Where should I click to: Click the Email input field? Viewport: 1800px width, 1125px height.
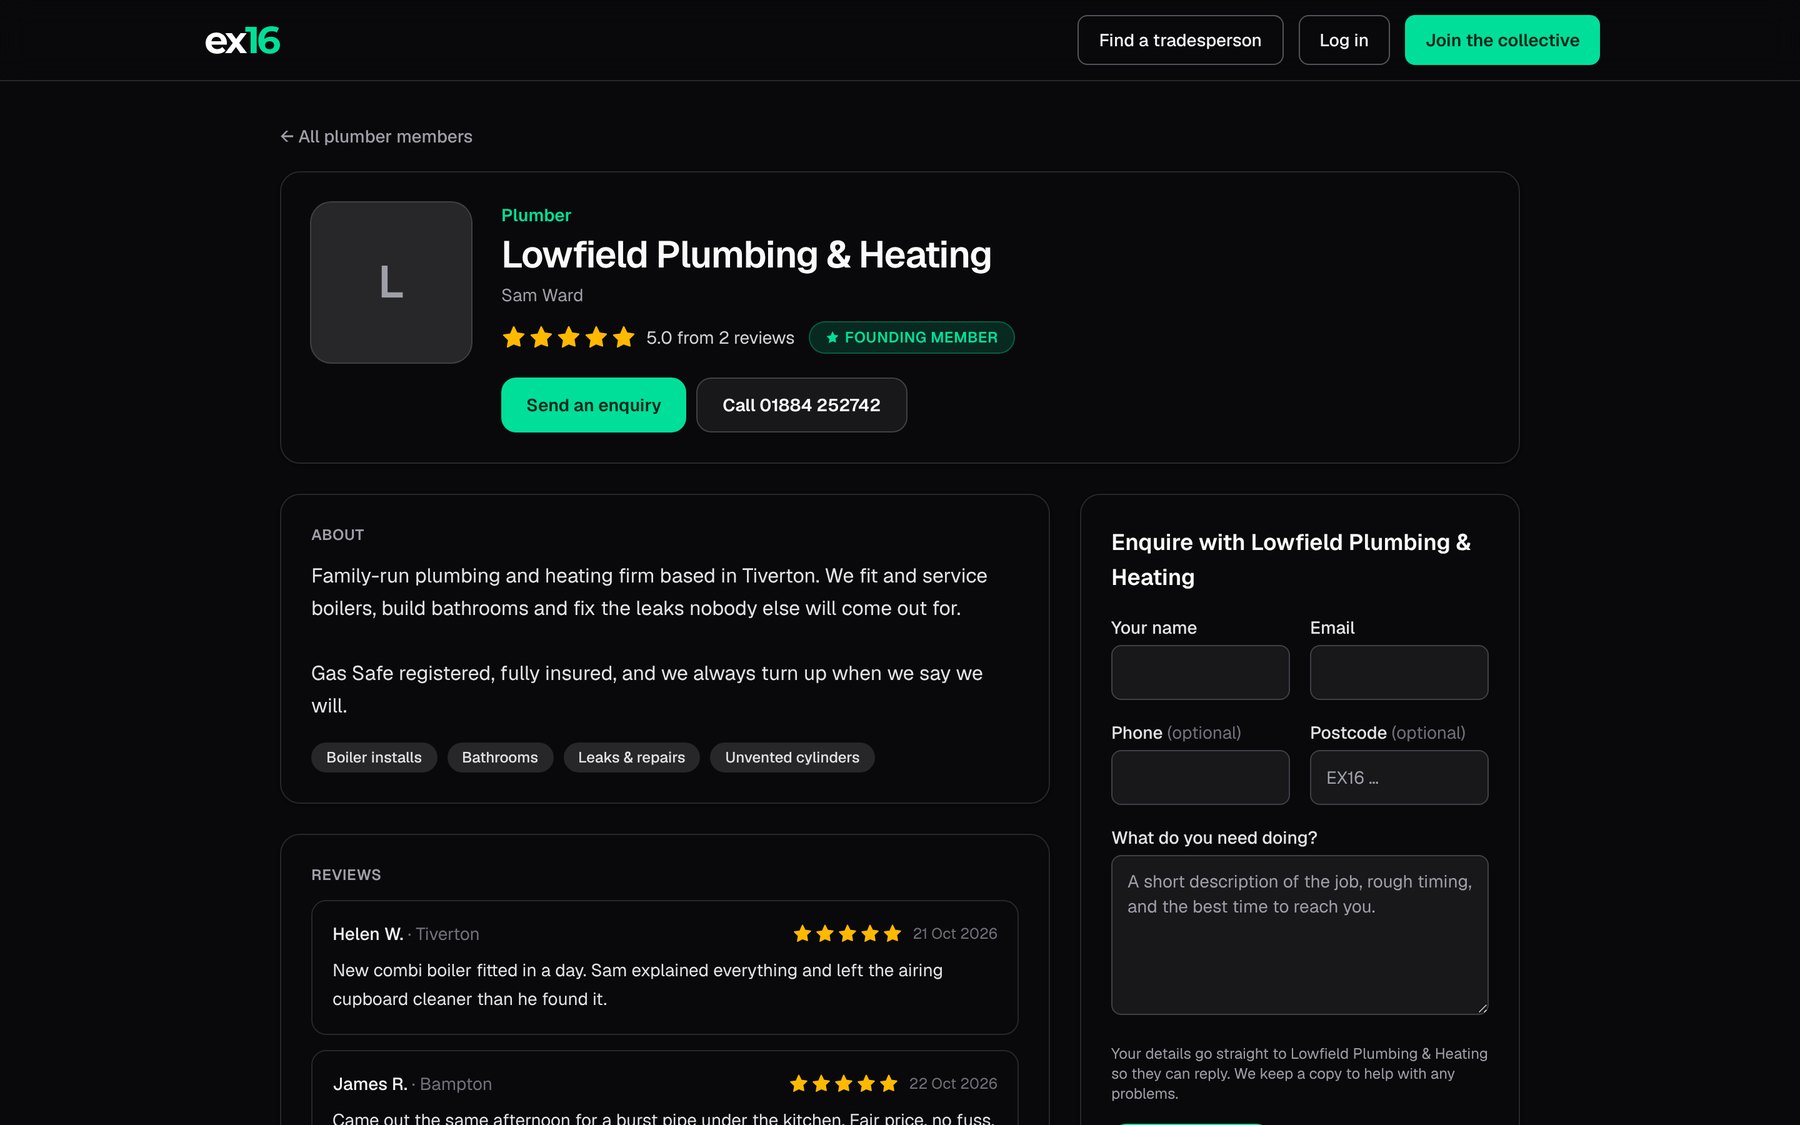(1399, 672)
